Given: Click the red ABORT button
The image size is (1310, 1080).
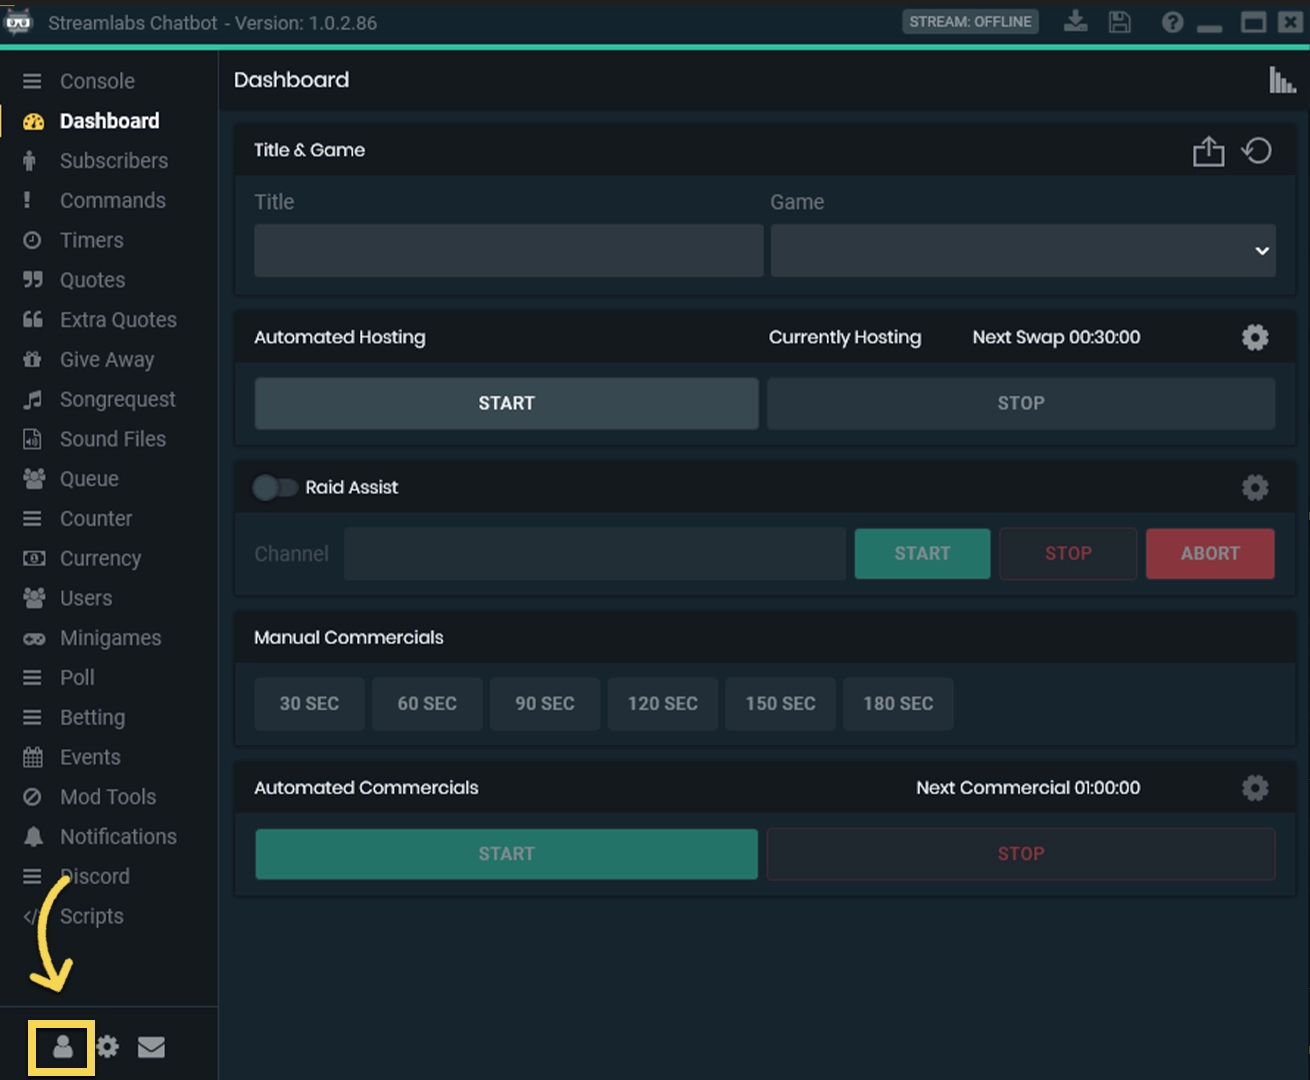Looking at the screenshot, I should (1210, 553).
